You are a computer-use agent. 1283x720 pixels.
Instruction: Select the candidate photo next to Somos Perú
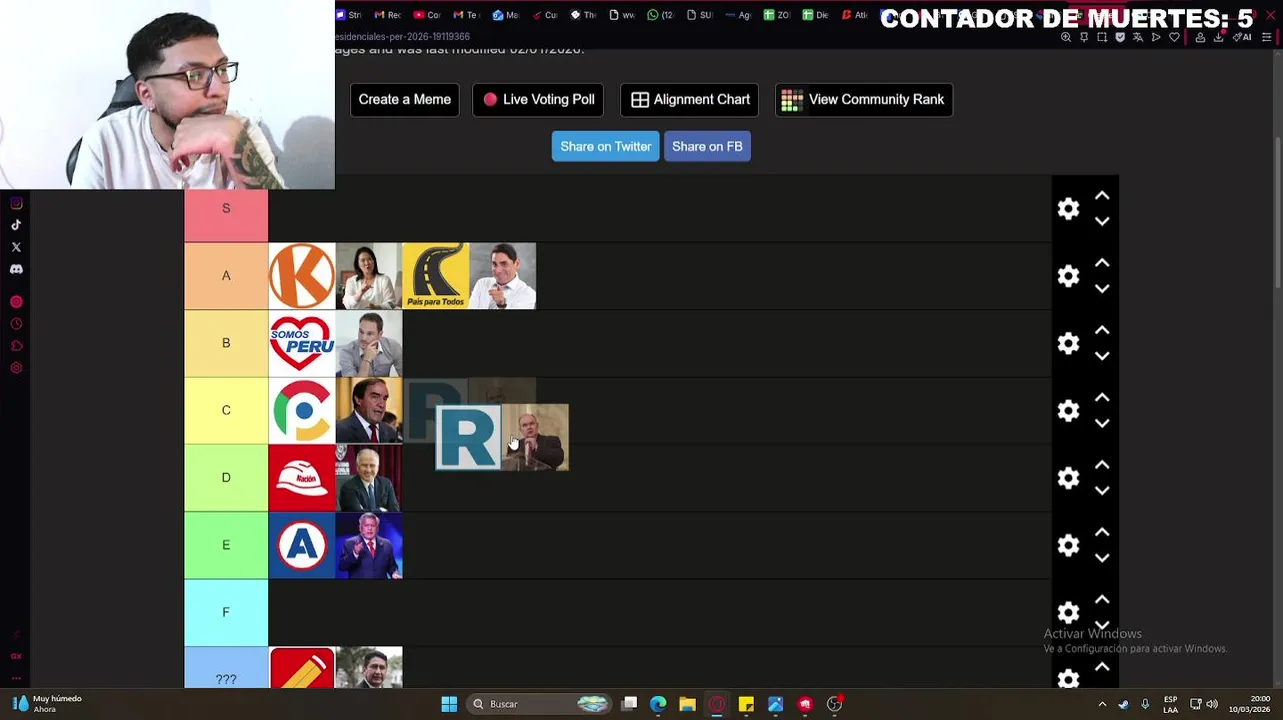click(369, 343)
